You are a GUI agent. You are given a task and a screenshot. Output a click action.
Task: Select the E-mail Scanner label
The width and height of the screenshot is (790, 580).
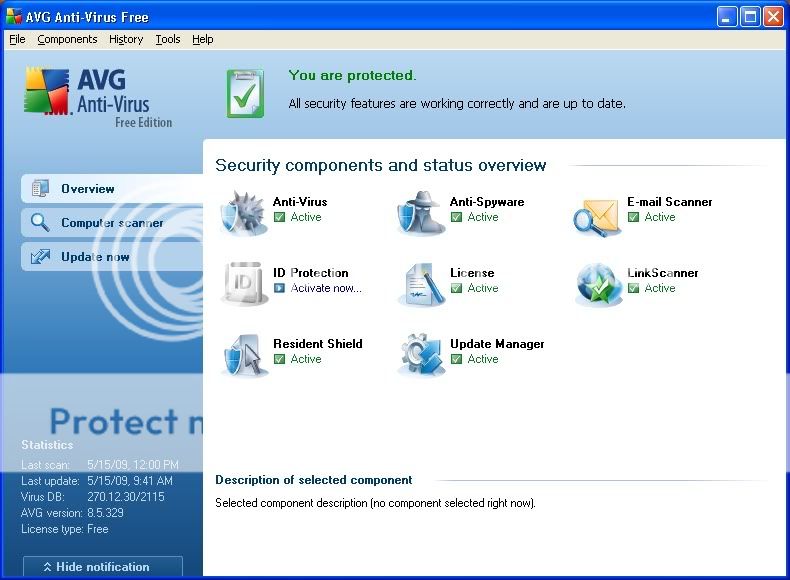tap(670, 202)
